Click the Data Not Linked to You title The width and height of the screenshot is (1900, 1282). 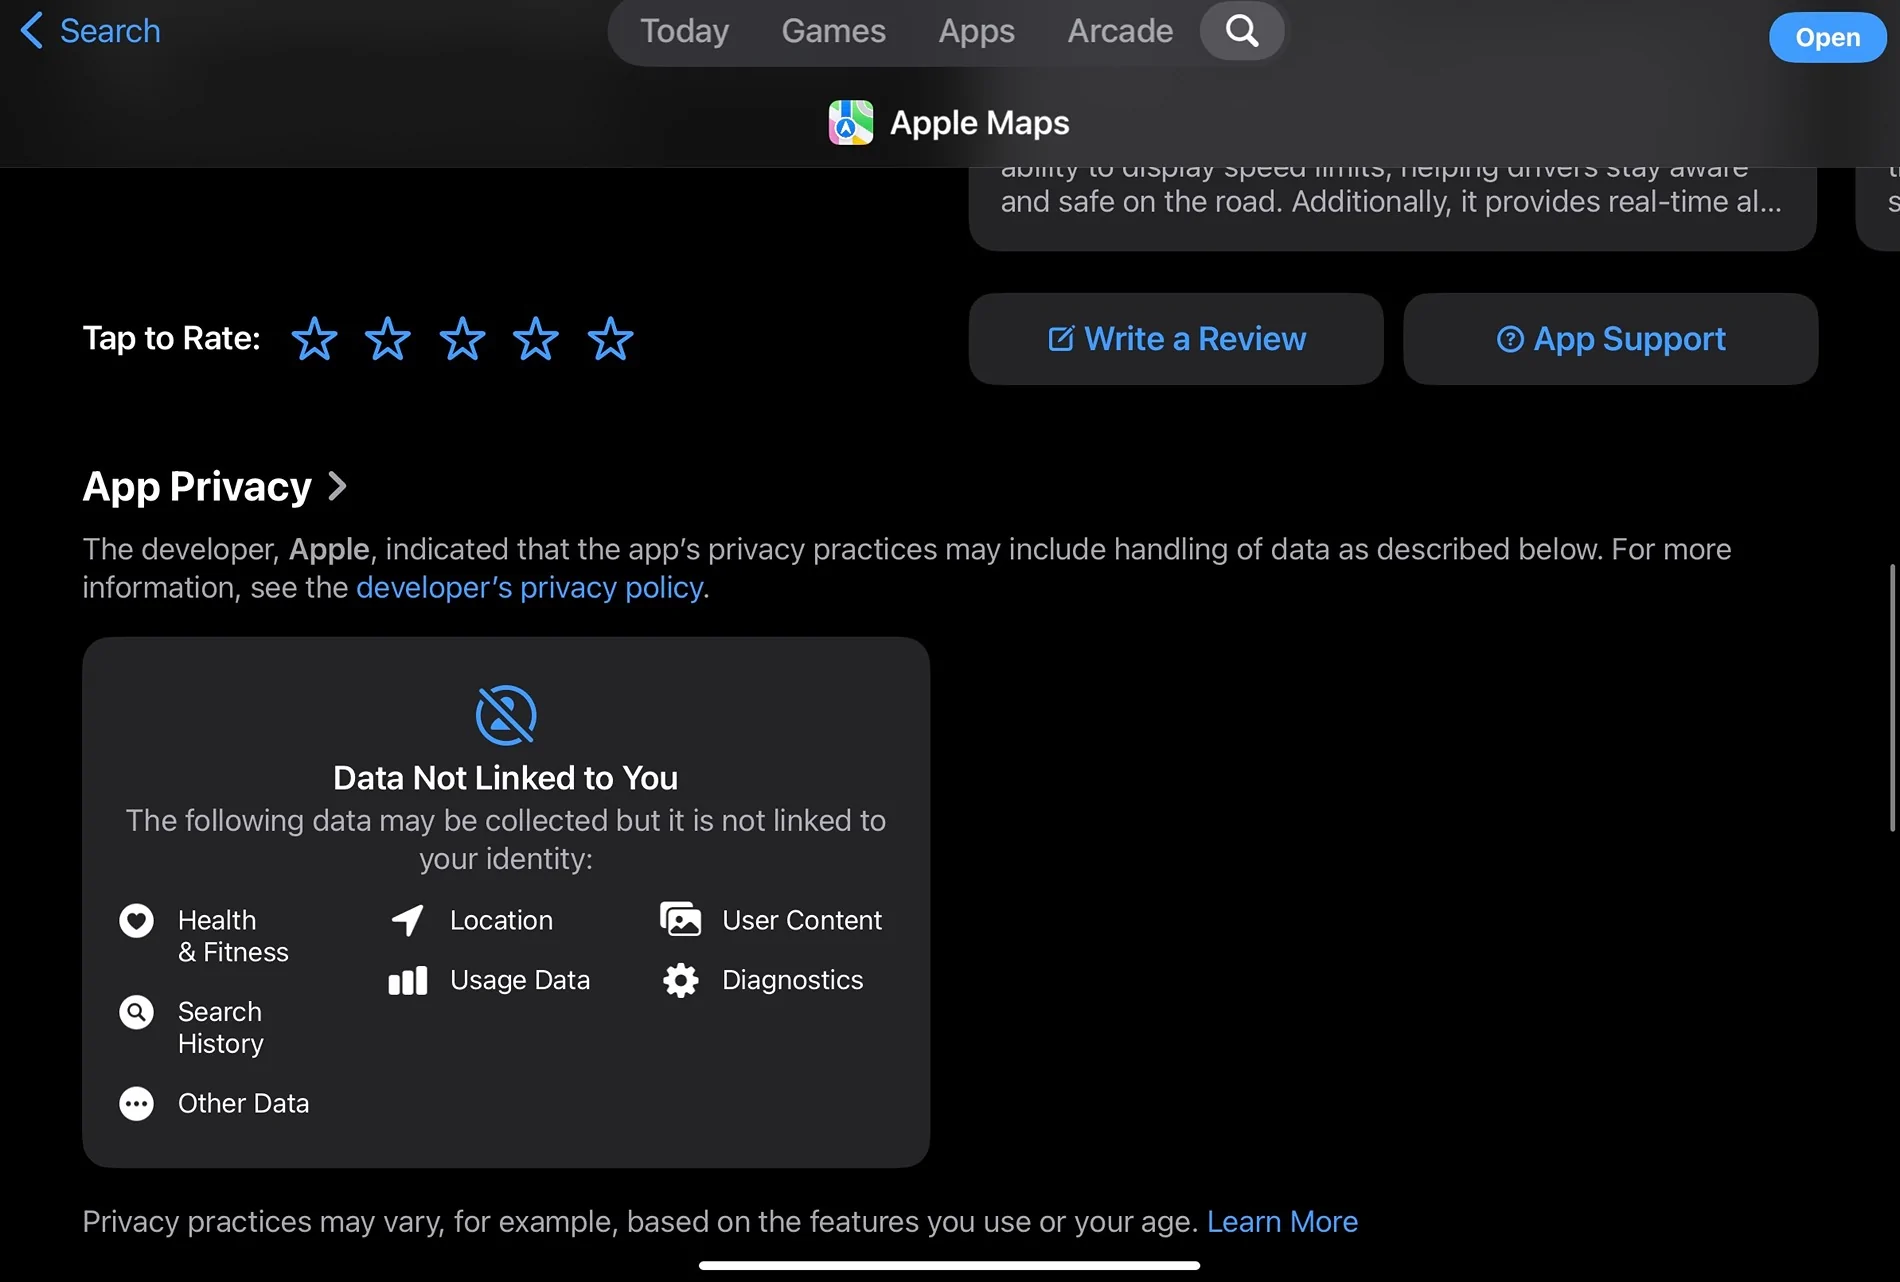click(x=506, y=778)
